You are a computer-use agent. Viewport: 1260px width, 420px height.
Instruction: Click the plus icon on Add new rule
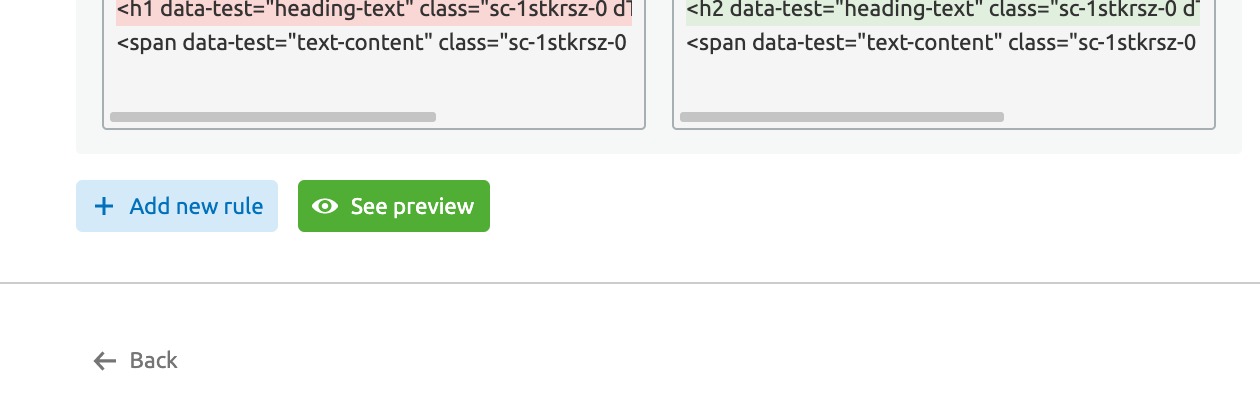point(104,206)
